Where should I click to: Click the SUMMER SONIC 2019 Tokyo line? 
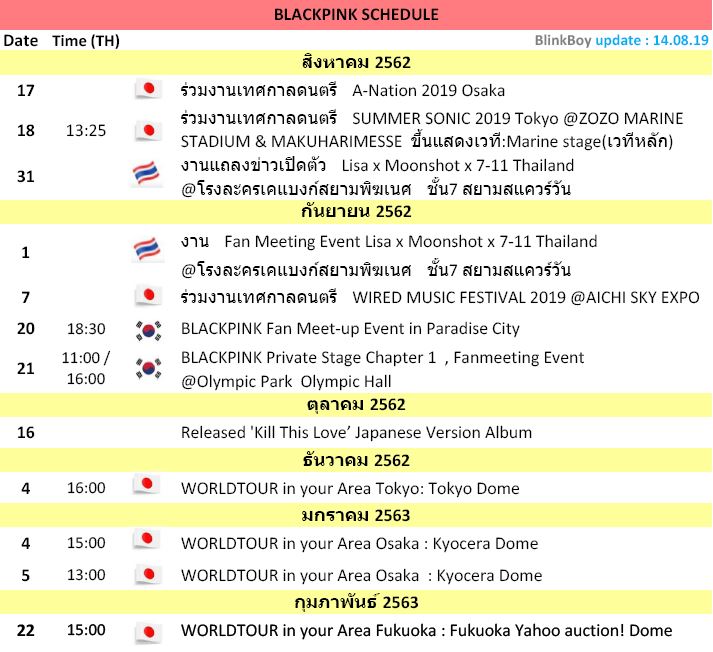(432, 119)
